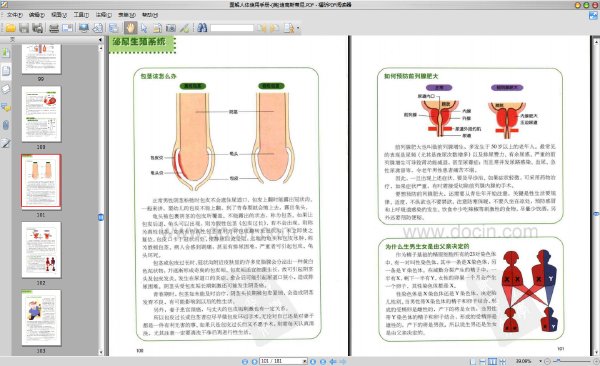Image resolution: width=600 pixels, height=366 pixels.
Task: Click the panel splitter handle button
Action: 101,217
